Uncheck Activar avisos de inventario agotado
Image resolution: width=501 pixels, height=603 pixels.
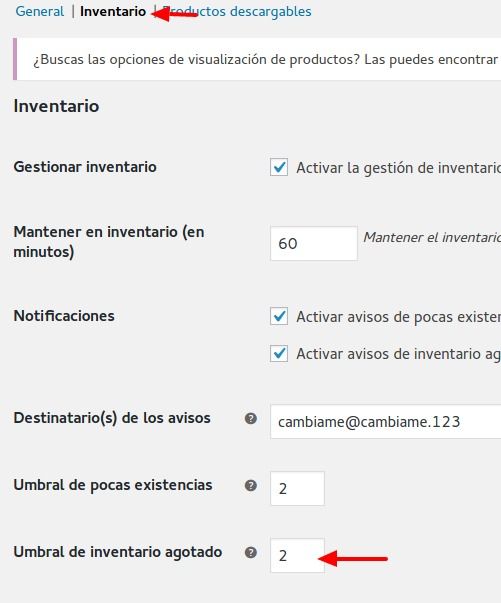(x=279, y=353)
